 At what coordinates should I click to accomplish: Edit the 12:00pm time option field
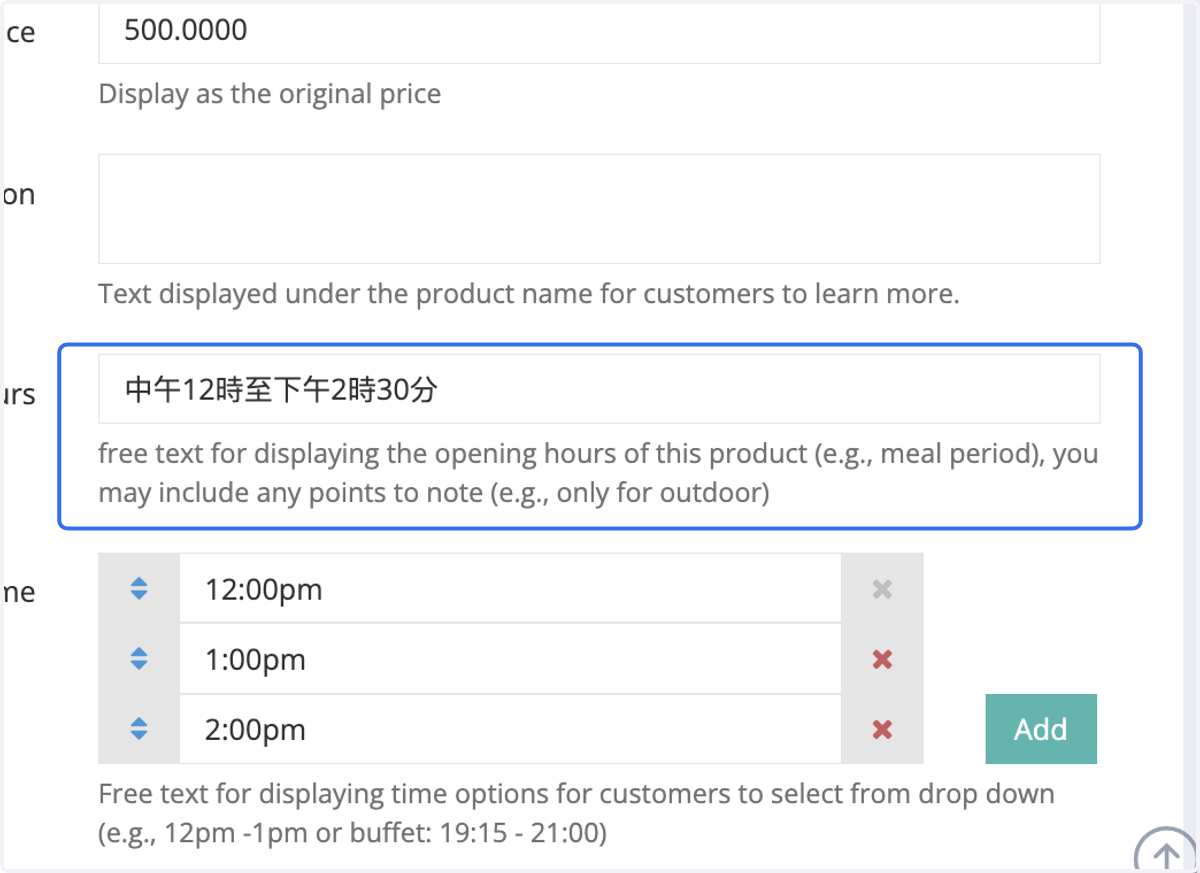[x=510, y=589]
